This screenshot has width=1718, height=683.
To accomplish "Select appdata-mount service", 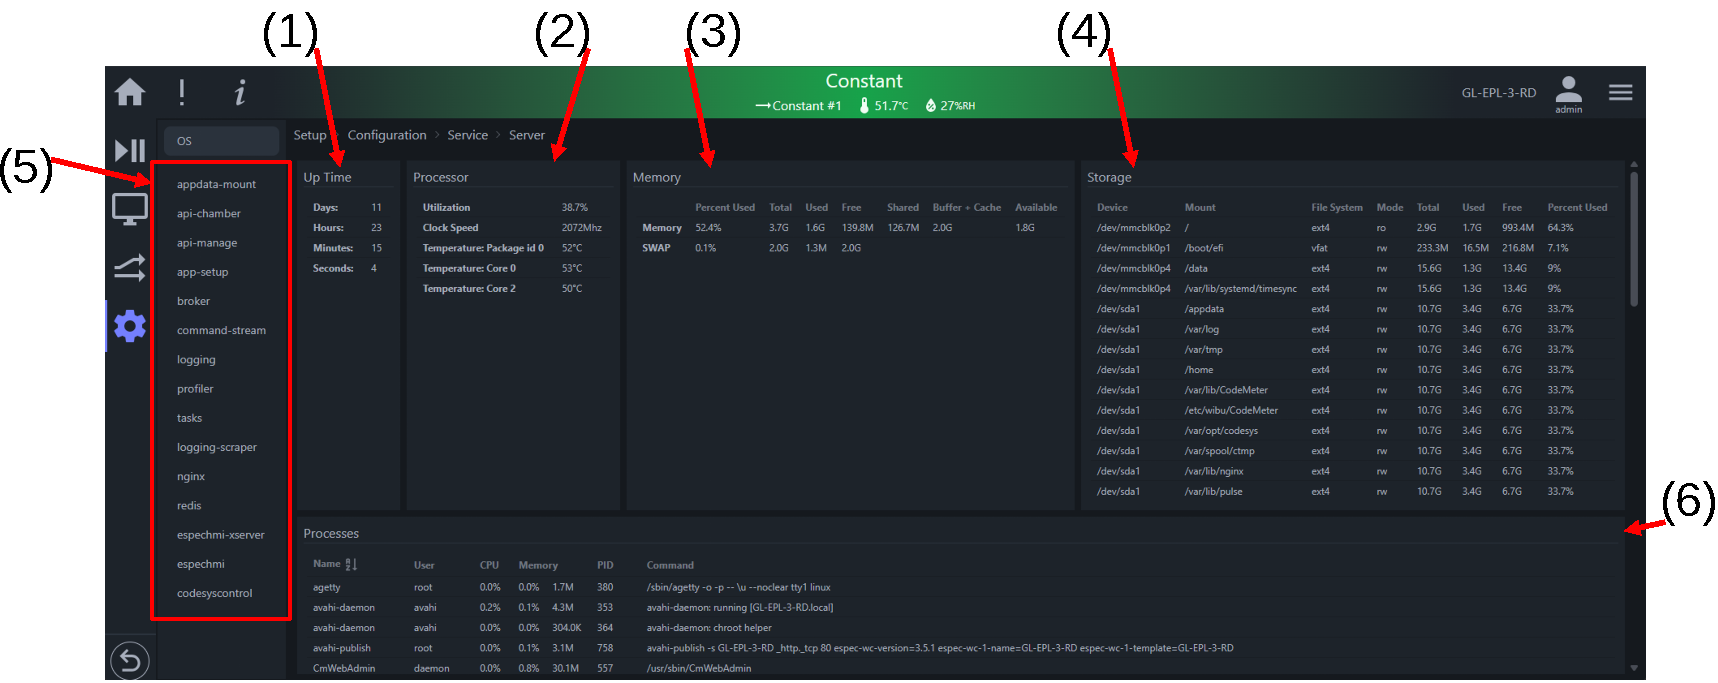I will click(216, 184).
